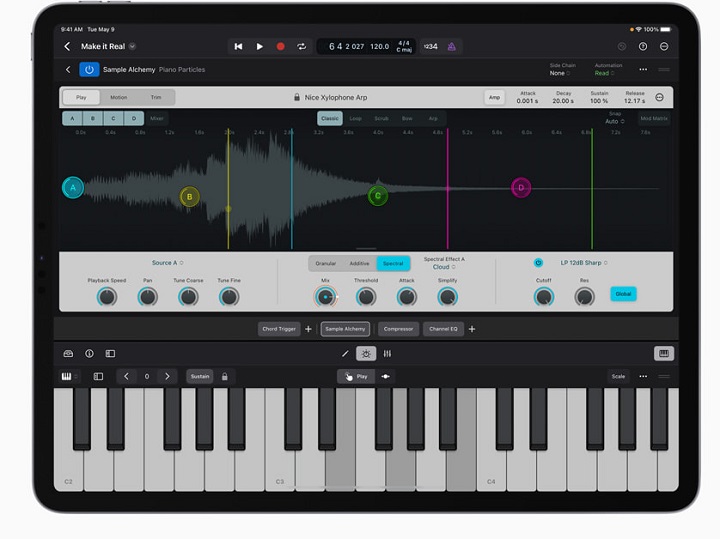This screenshot has height=539, width=720.
Task: Switch to the Motion tab
Action: [118, 97]
